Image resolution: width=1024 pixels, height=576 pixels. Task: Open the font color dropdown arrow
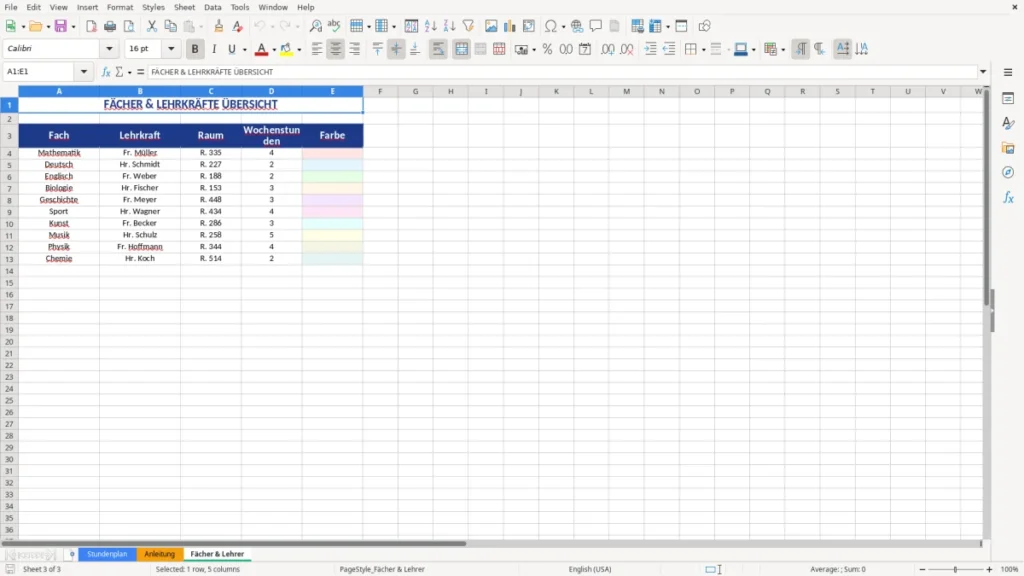click(274, 50)
